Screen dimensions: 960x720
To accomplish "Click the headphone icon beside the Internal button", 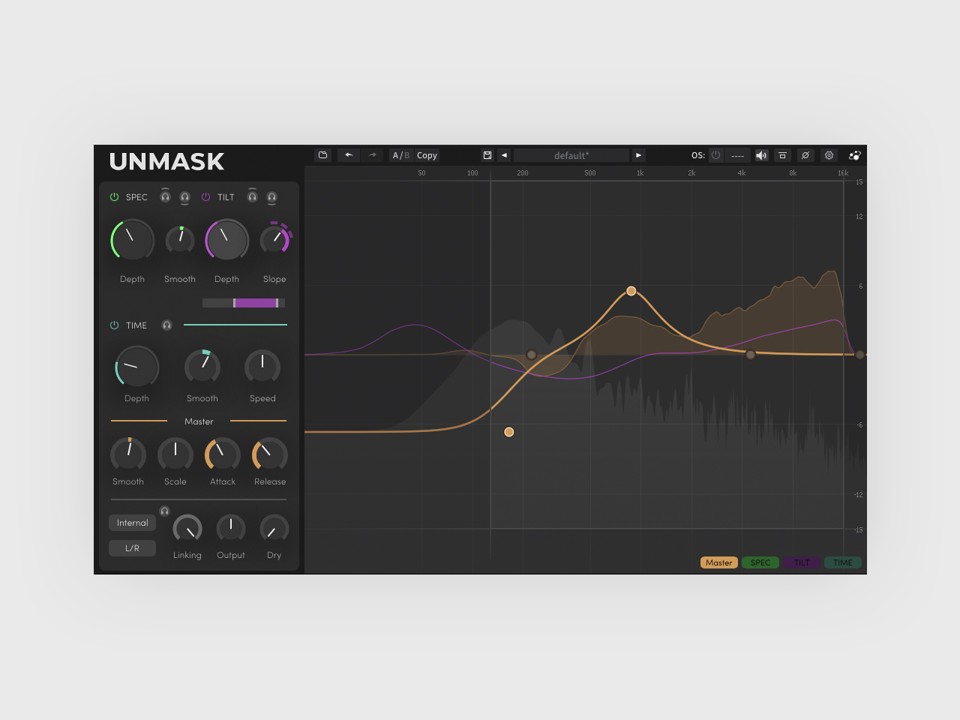I will coord(164,511).
